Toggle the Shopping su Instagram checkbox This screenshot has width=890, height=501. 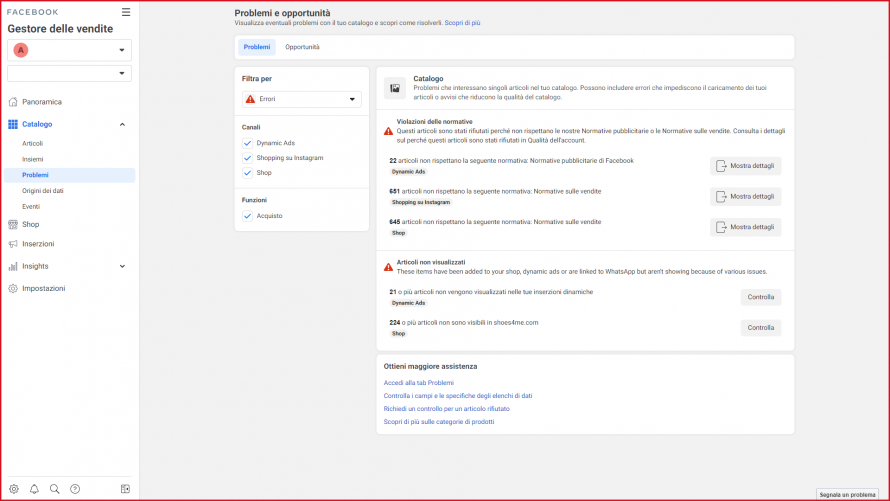pos(247,158)
